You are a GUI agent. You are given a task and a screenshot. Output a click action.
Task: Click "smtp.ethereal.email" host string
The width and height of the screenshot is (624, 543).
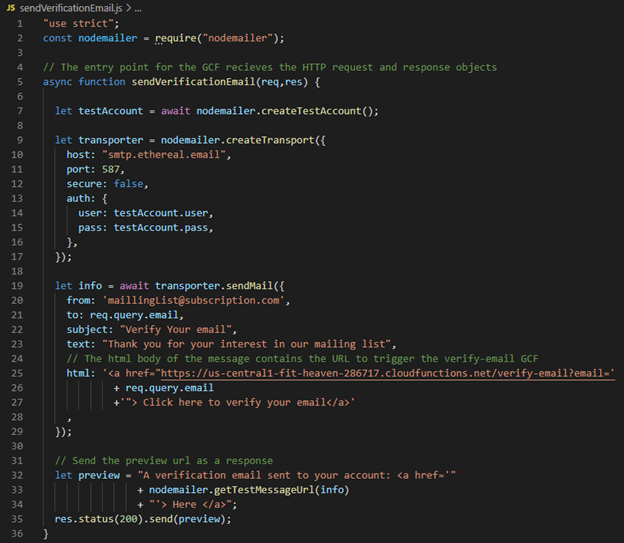click(164, 154)
